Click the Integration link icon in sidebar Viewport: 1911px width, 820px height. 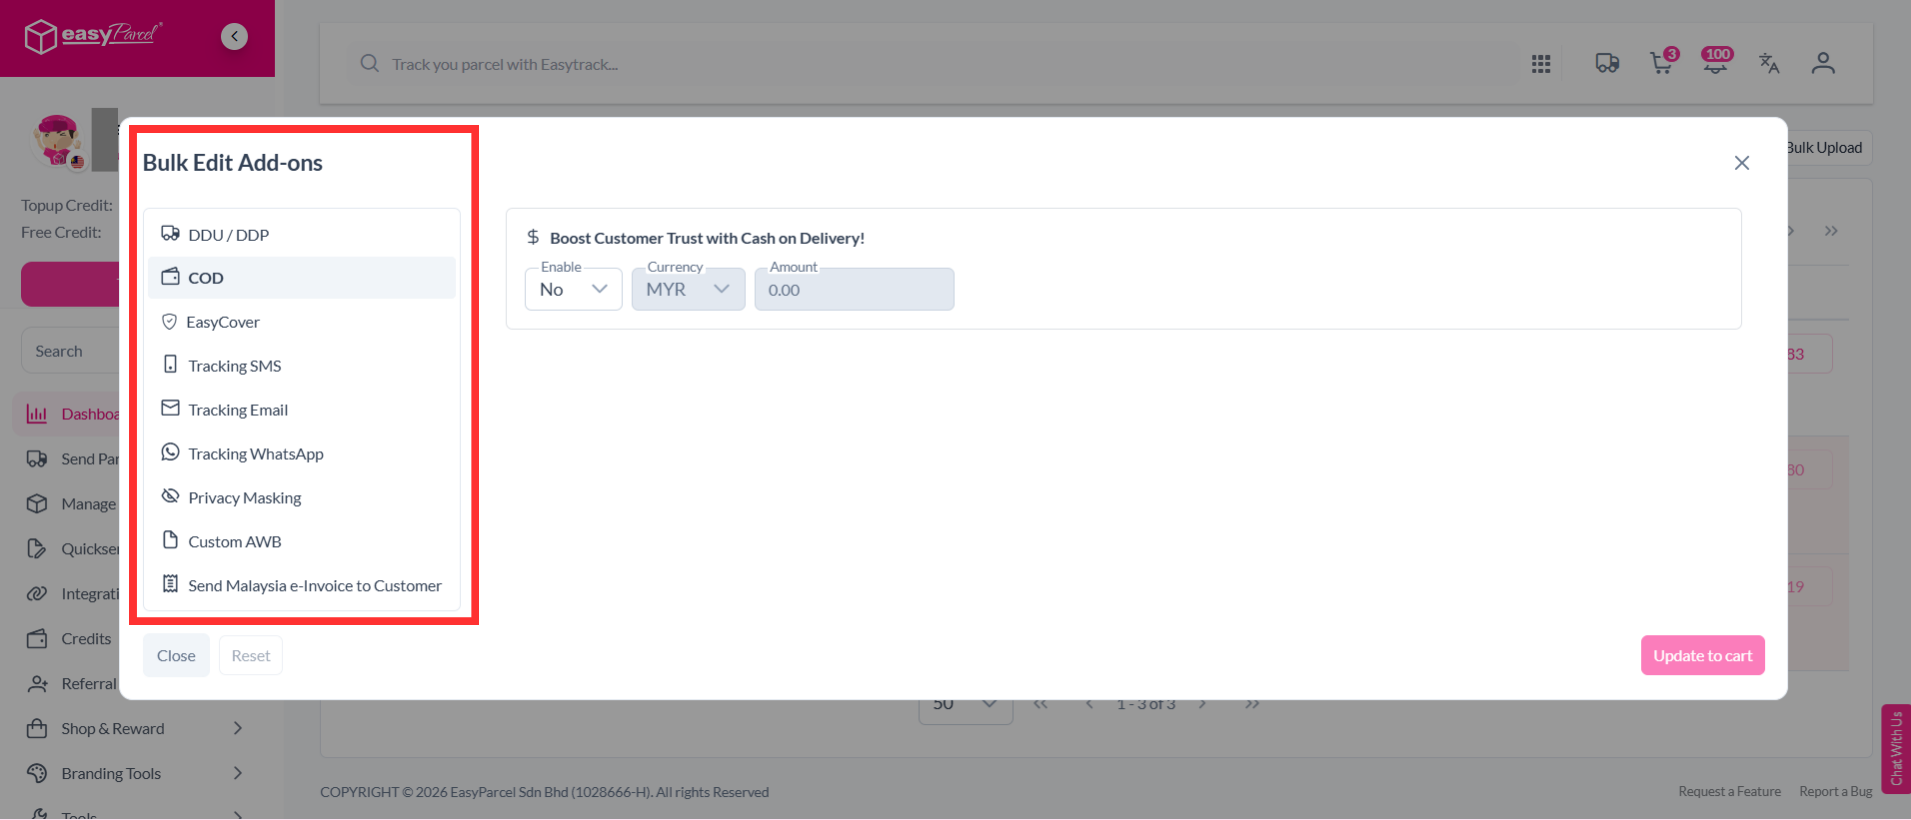[37, 594]
